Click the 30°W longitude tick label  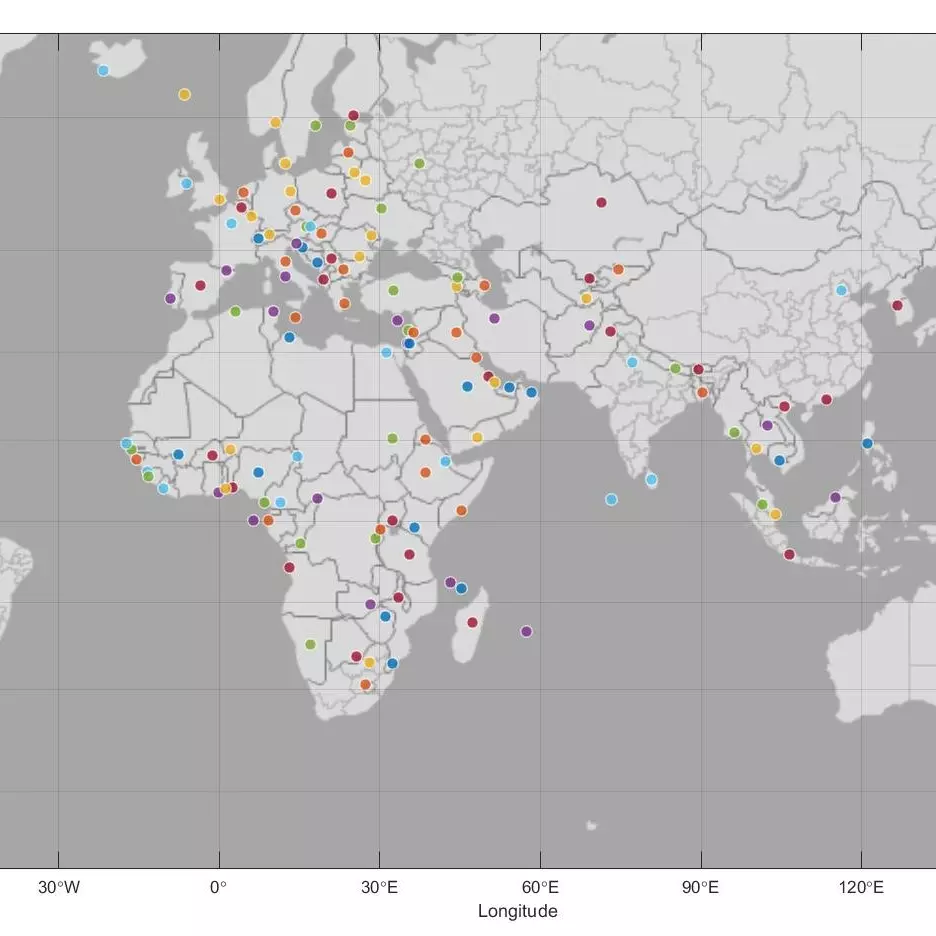[x=58, y=885]
